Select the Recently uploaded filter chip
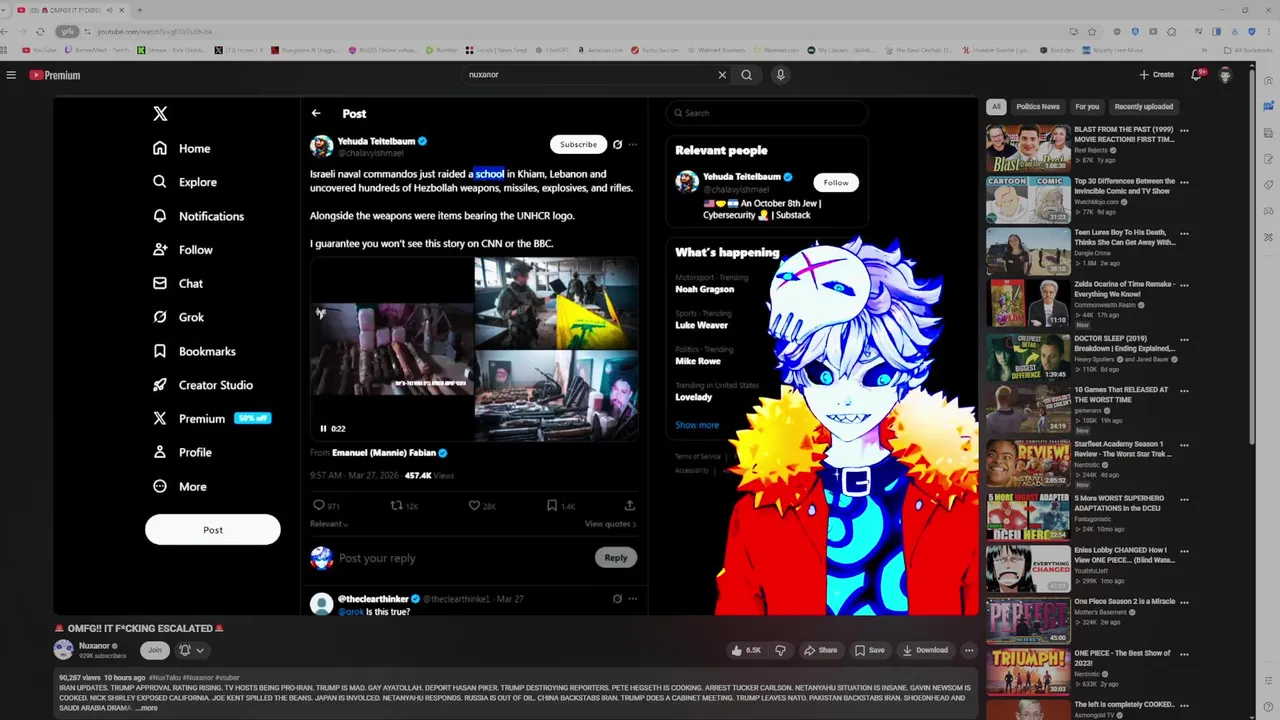 1144,106
